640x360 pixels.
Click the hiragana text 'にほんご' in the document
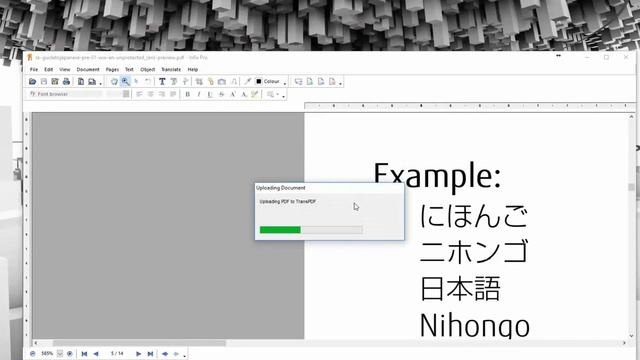coord(474,216)
